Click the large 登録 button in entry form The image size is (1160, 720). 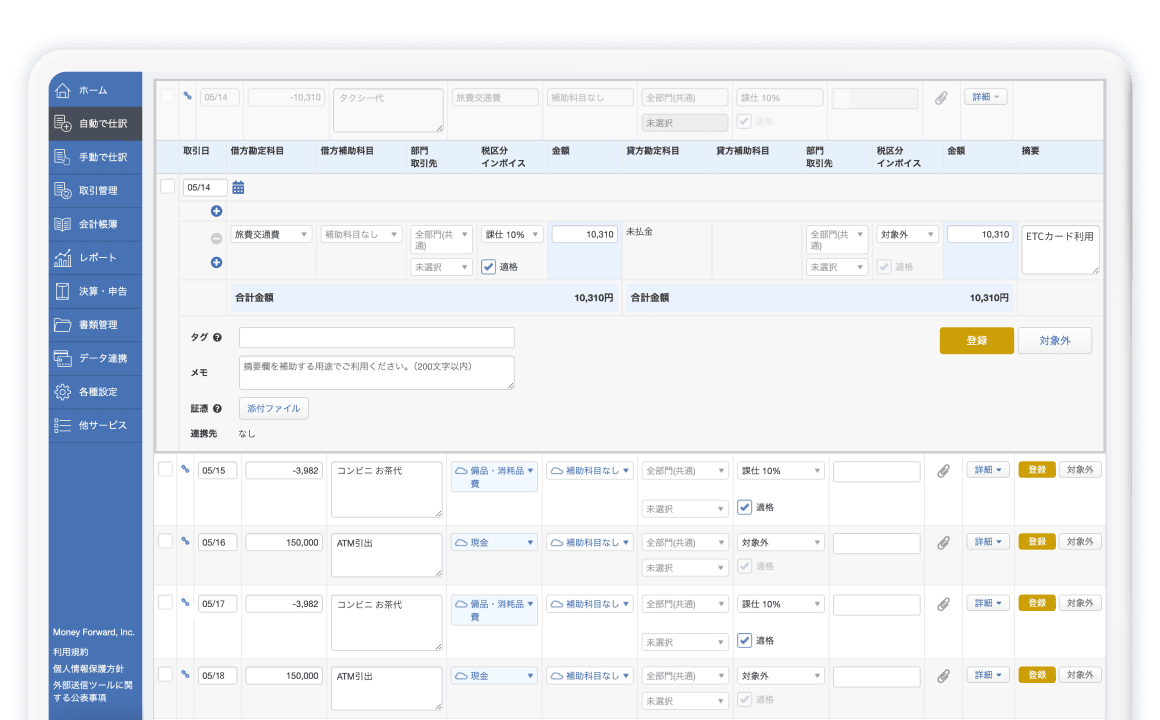[976, 340]
